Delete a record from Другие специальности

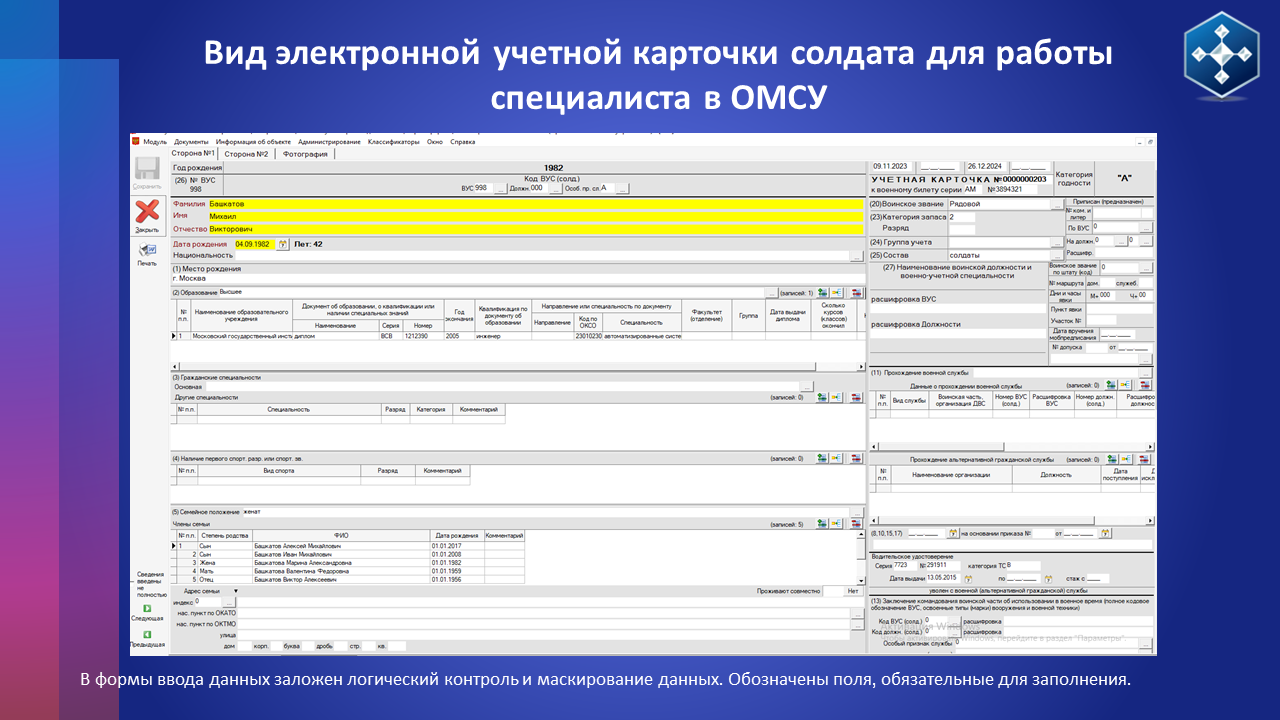point(857,397)
